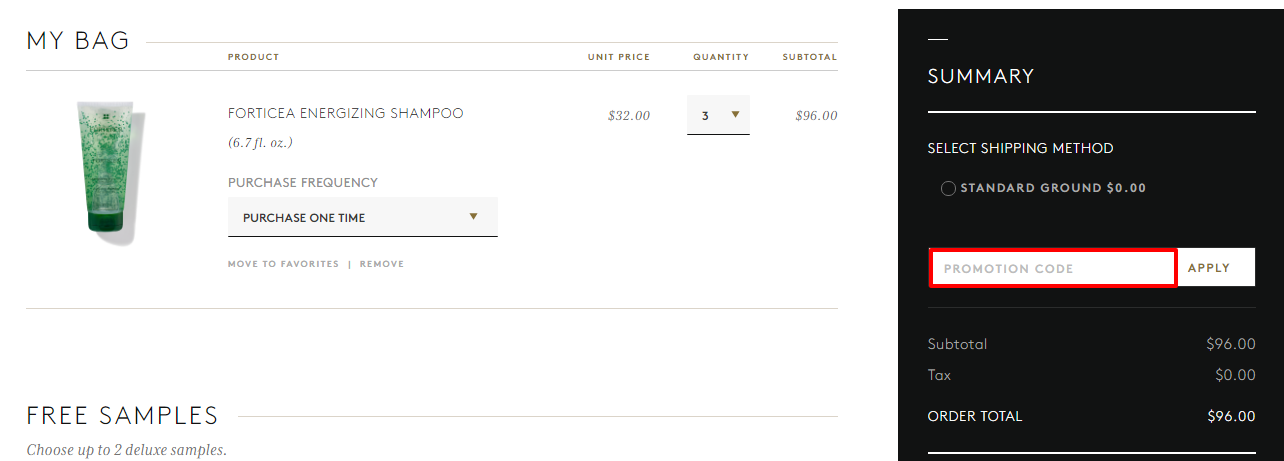Open the Forticea Energizing Shampoo product name link
The height and width of the screenshot is (461, 1284).
coord(346,113)
